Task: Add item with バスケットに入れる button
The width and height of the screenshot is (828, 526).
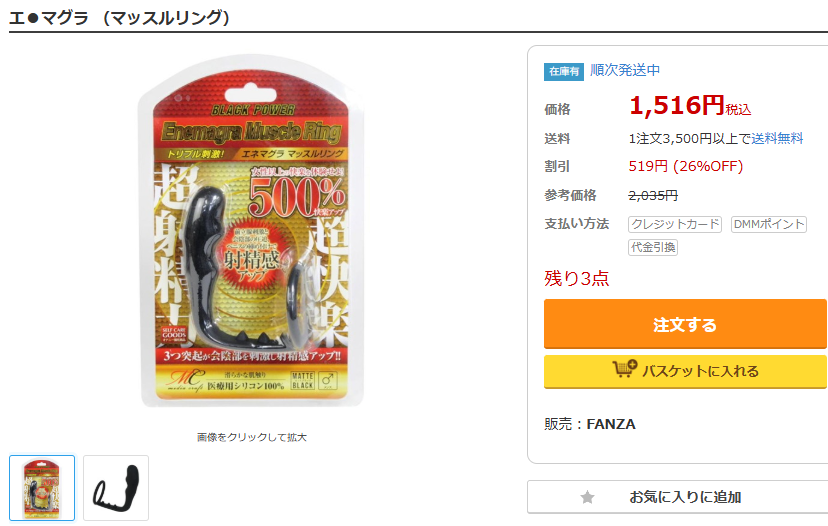Action: (685, 371)
